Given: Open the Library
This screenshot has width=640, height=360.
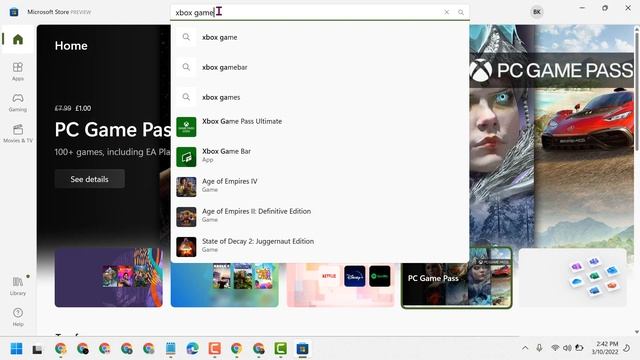Looking at the screenshot, I should [18, 285].
